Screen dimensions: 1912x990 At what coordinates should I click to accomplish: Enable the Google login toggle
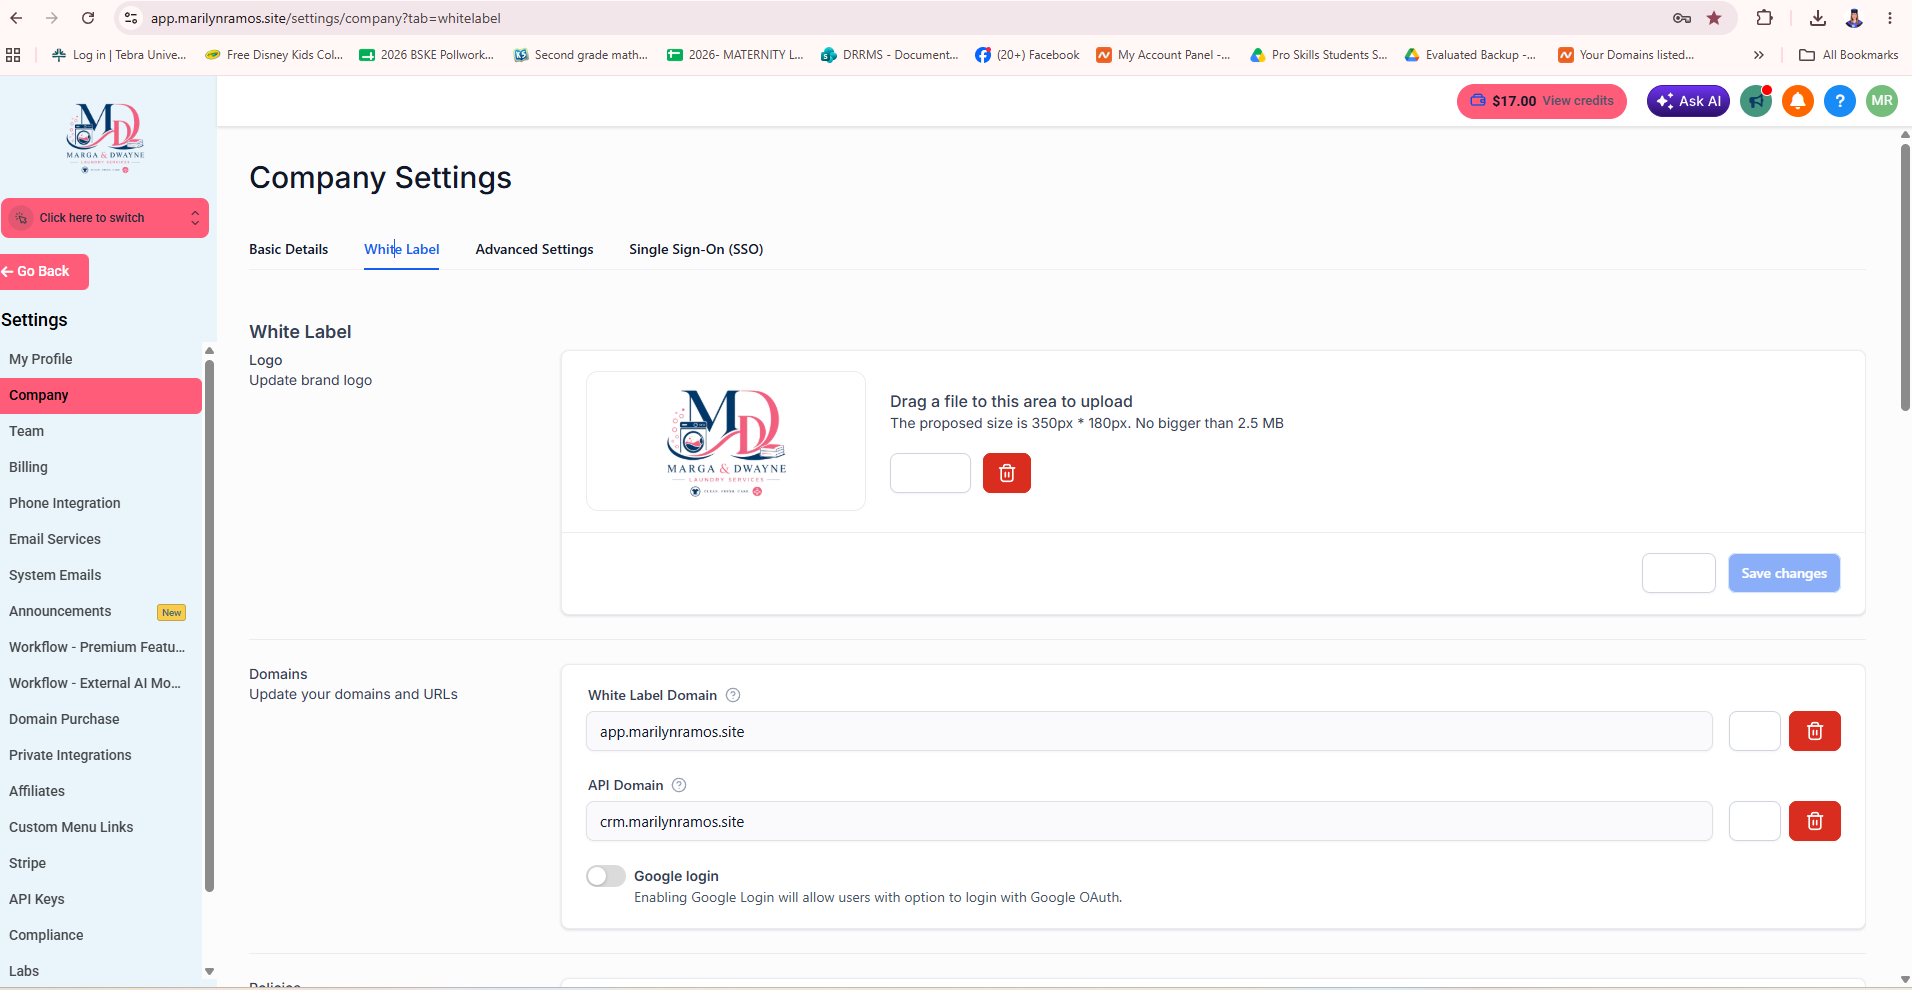[606, 876]
